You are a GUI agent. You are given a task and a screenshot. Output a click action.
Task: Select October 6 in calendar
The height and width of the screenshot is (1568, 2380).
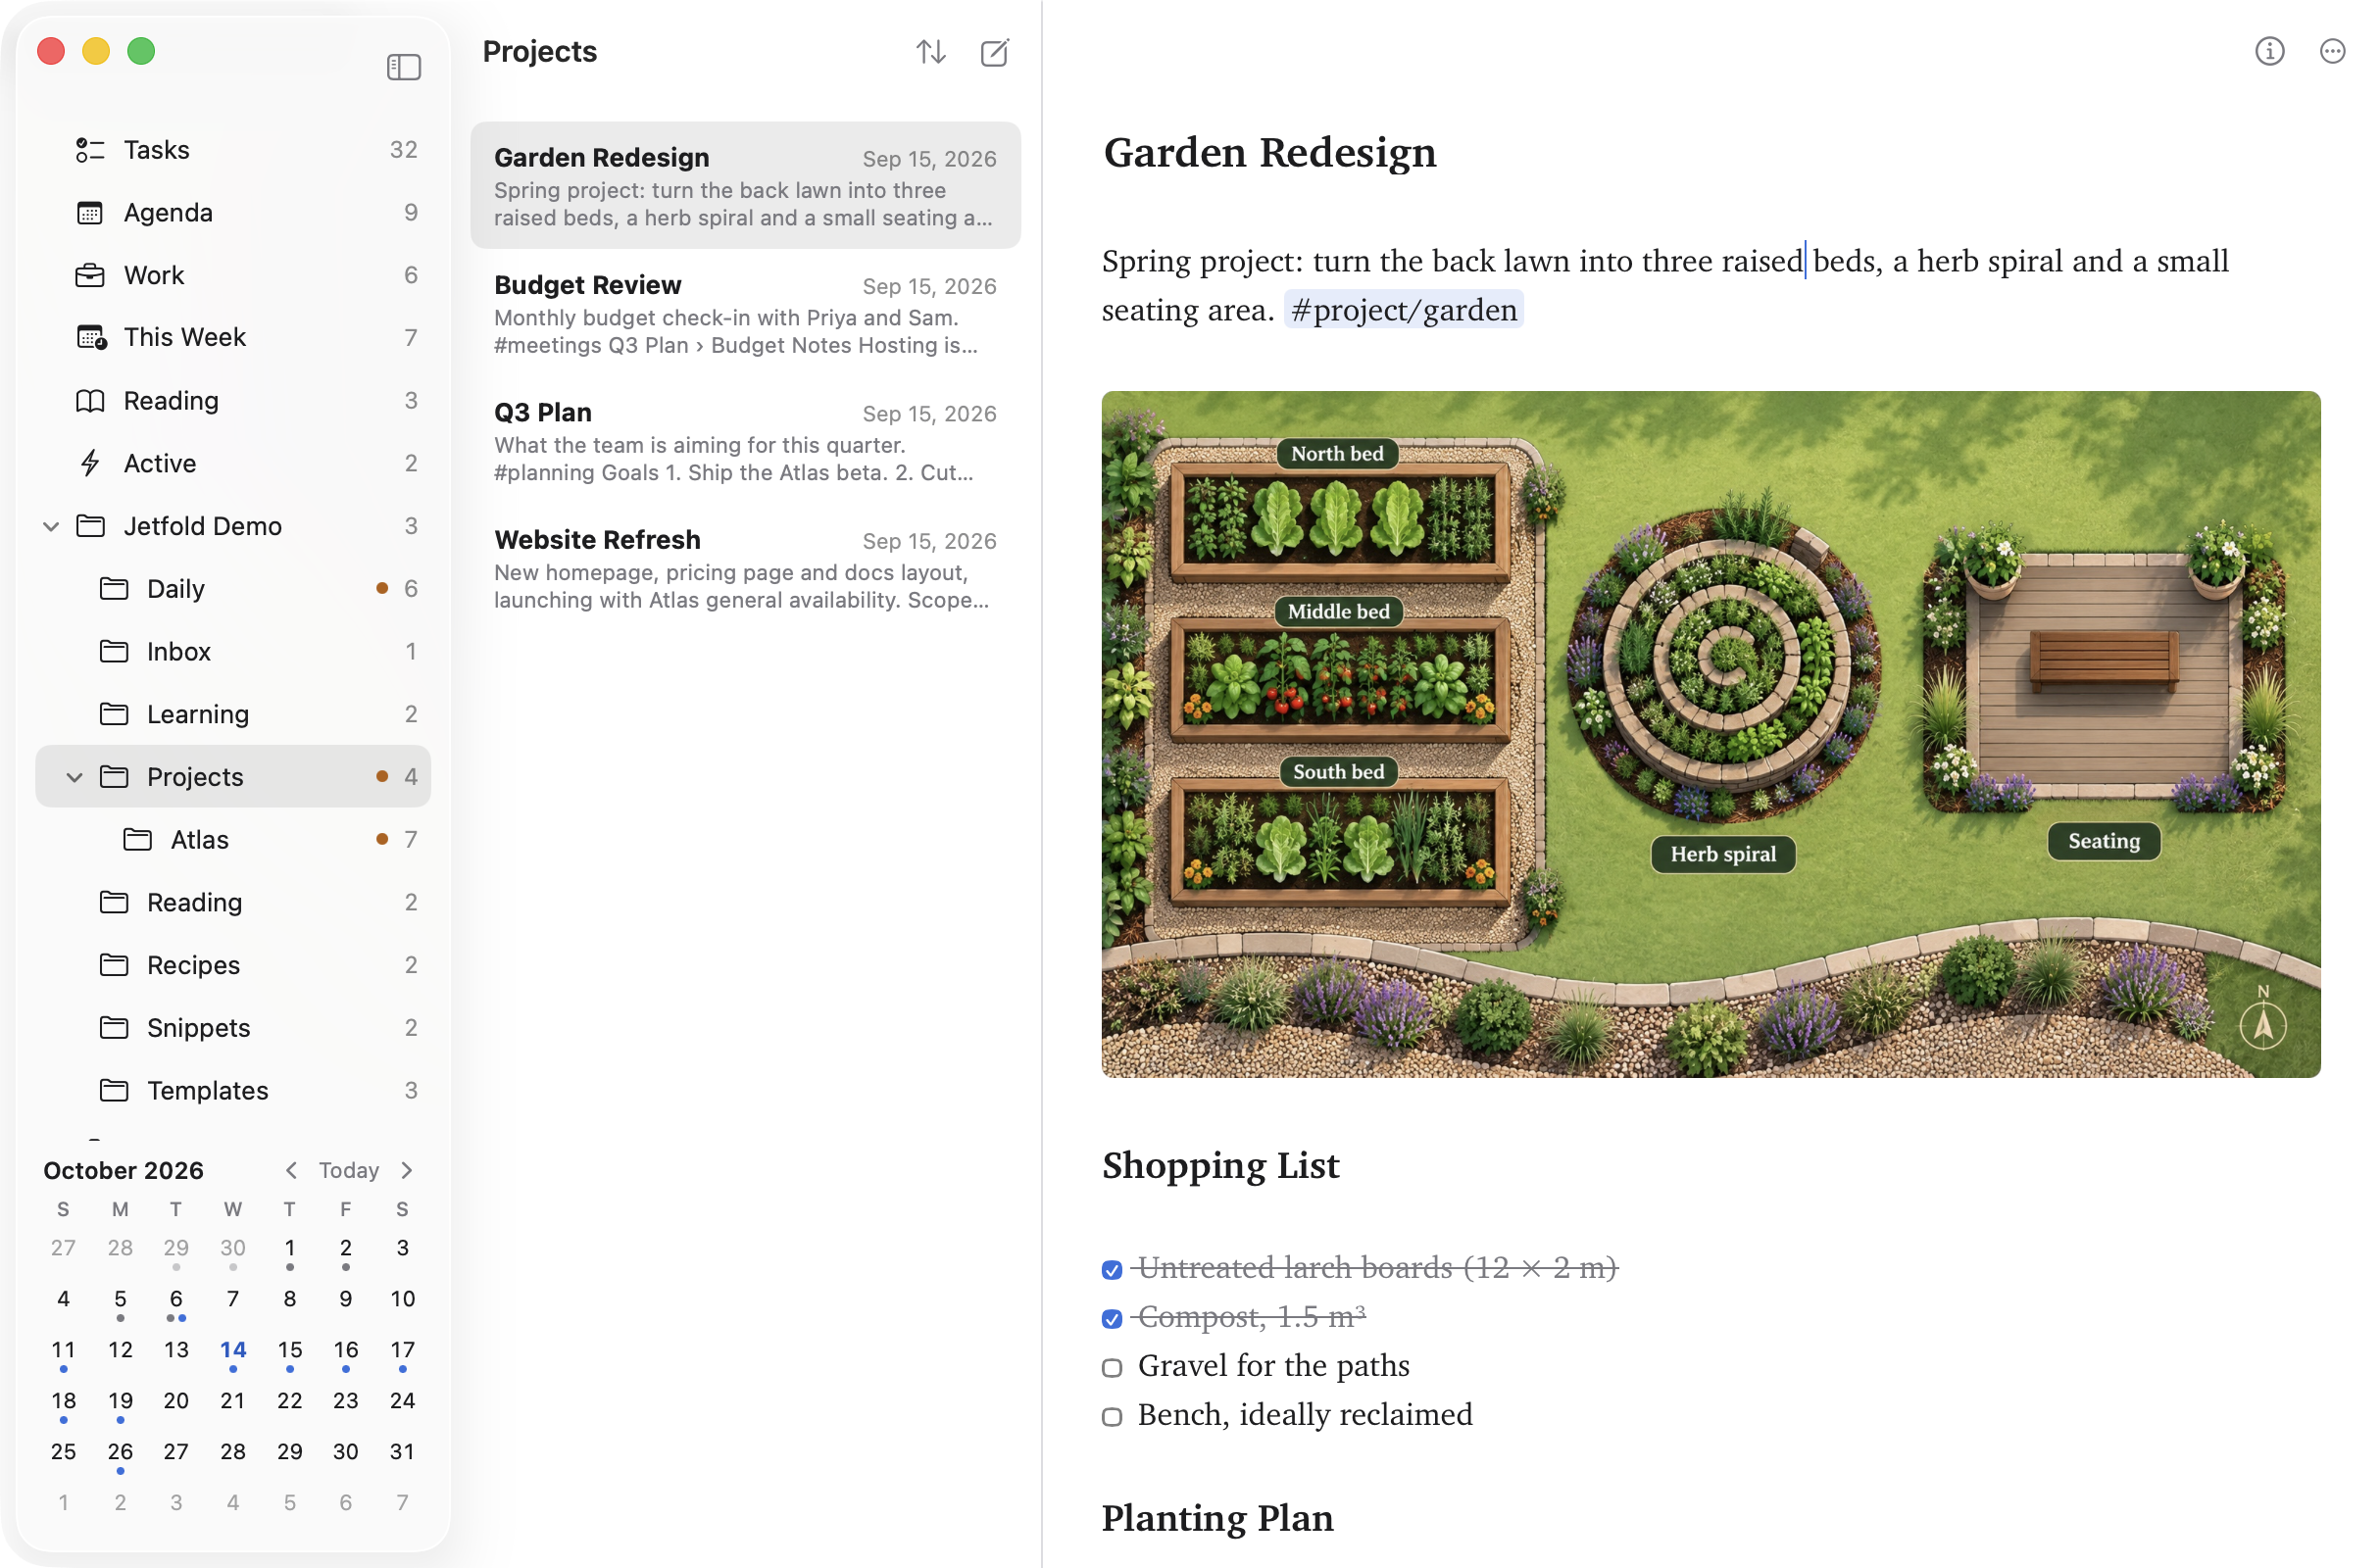coord(176,1300)
